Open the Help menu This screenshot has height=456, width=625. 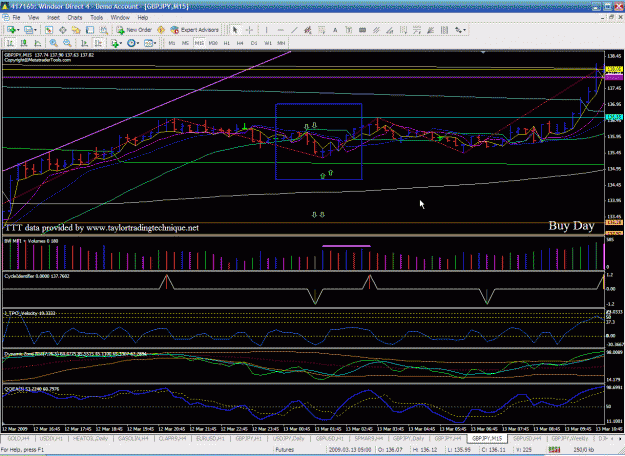coord(143,18)
